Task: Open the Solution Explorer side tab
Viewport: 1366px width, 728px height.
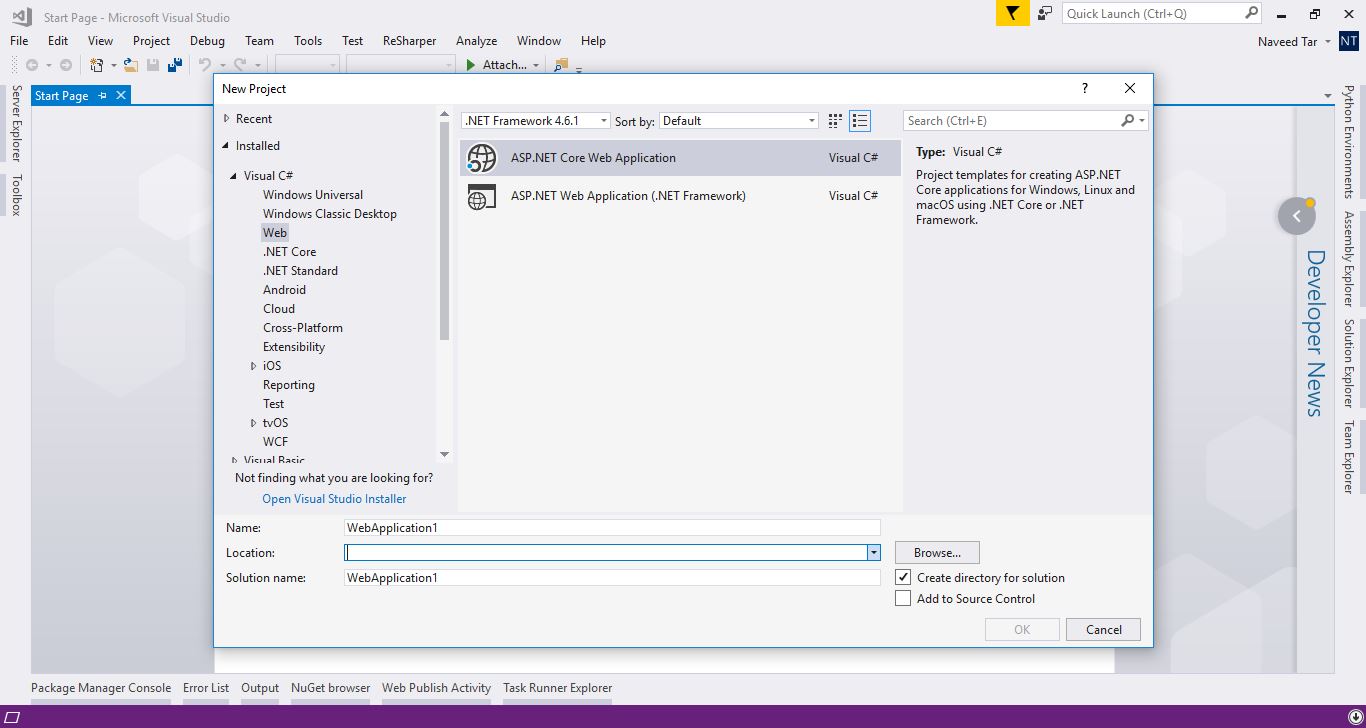Action: point(1349,364)
